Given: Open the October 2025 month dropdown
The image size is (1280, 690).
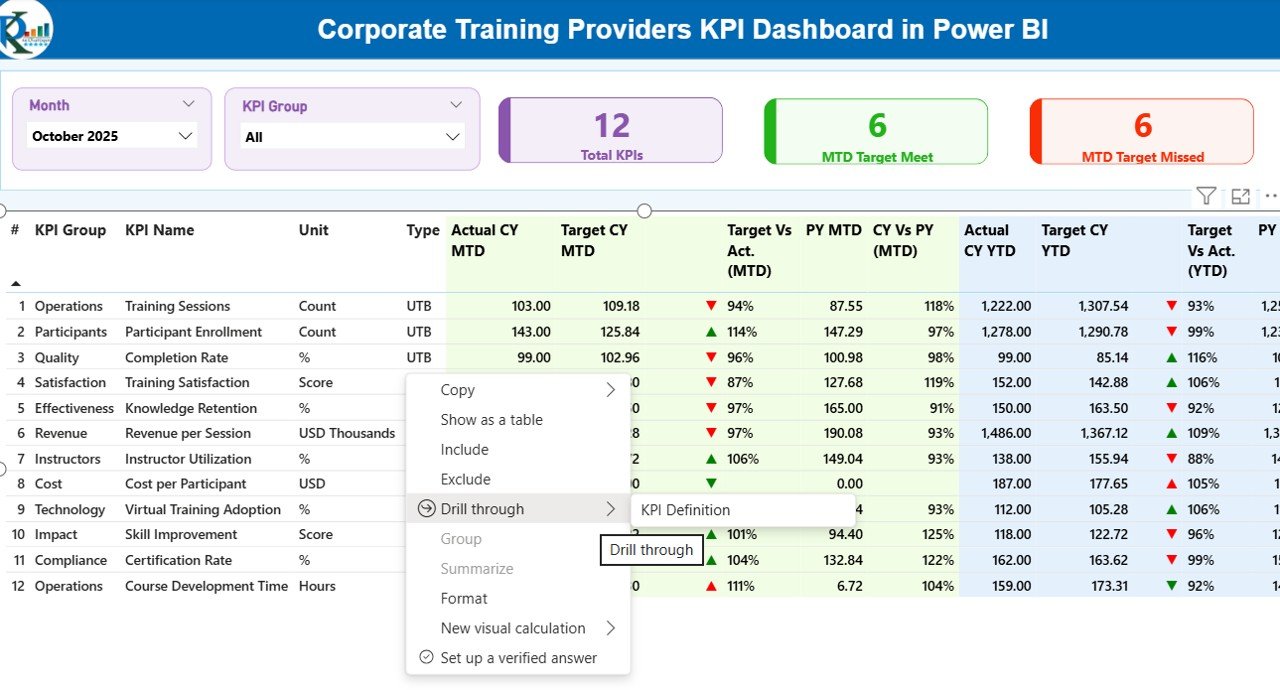Looking at the screenshot, I should point(185,136).
